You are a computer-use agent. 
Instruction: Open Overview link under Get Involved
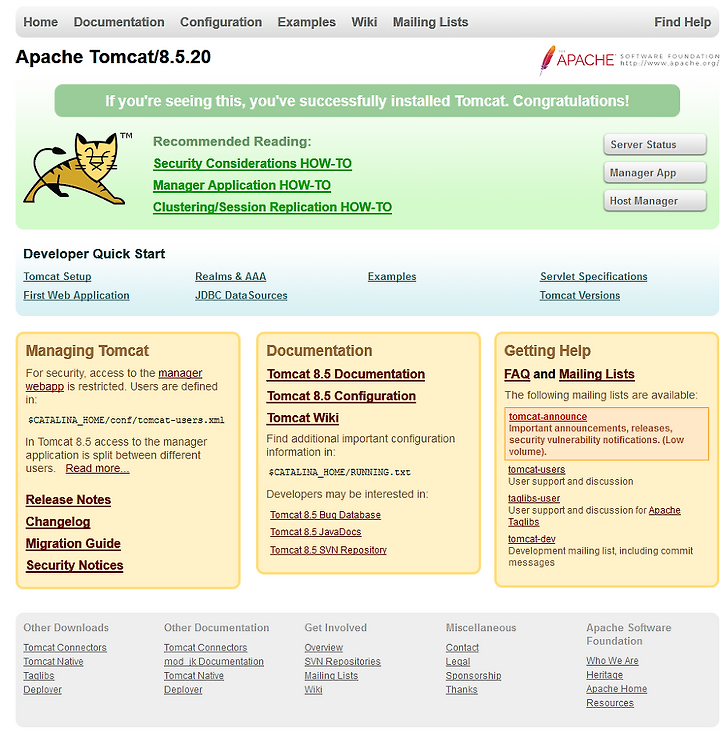(324, 648)
